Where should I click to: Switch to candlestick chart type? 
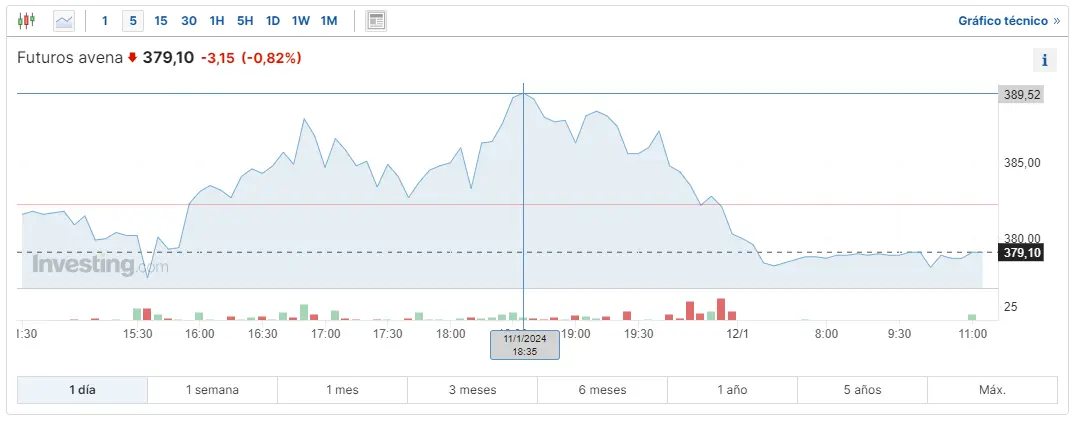click(x=26, y=20)
